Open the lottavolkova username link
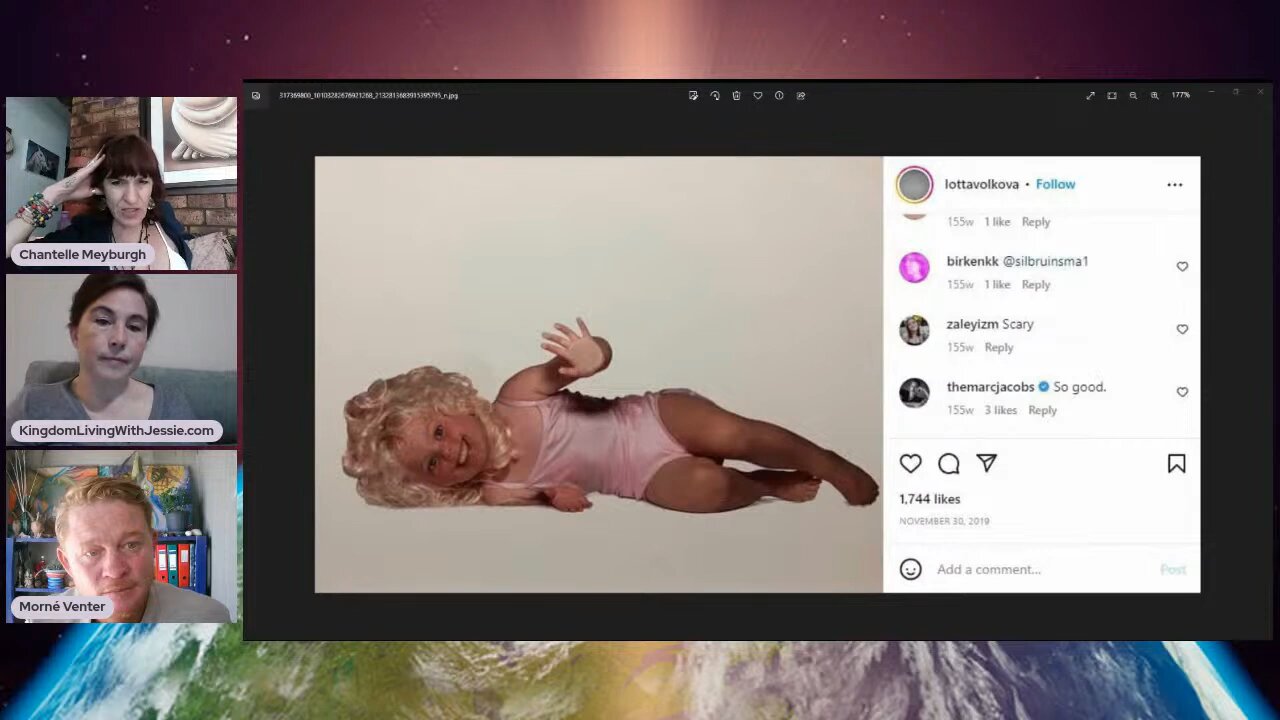1280x720 pixels. tap(982, 184)
